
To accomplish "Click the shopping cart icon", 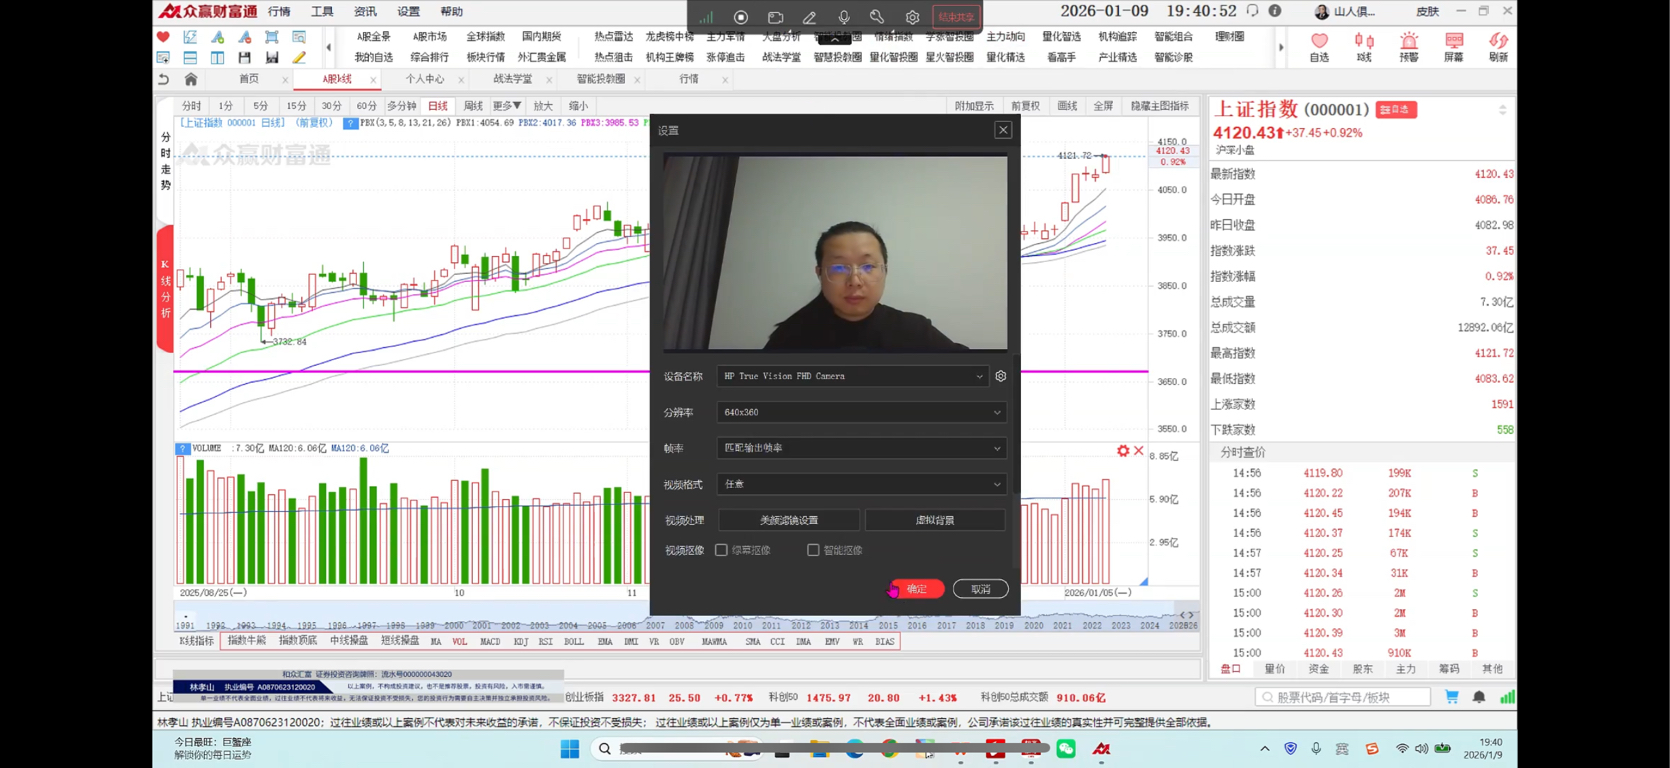I will 1451,697.
